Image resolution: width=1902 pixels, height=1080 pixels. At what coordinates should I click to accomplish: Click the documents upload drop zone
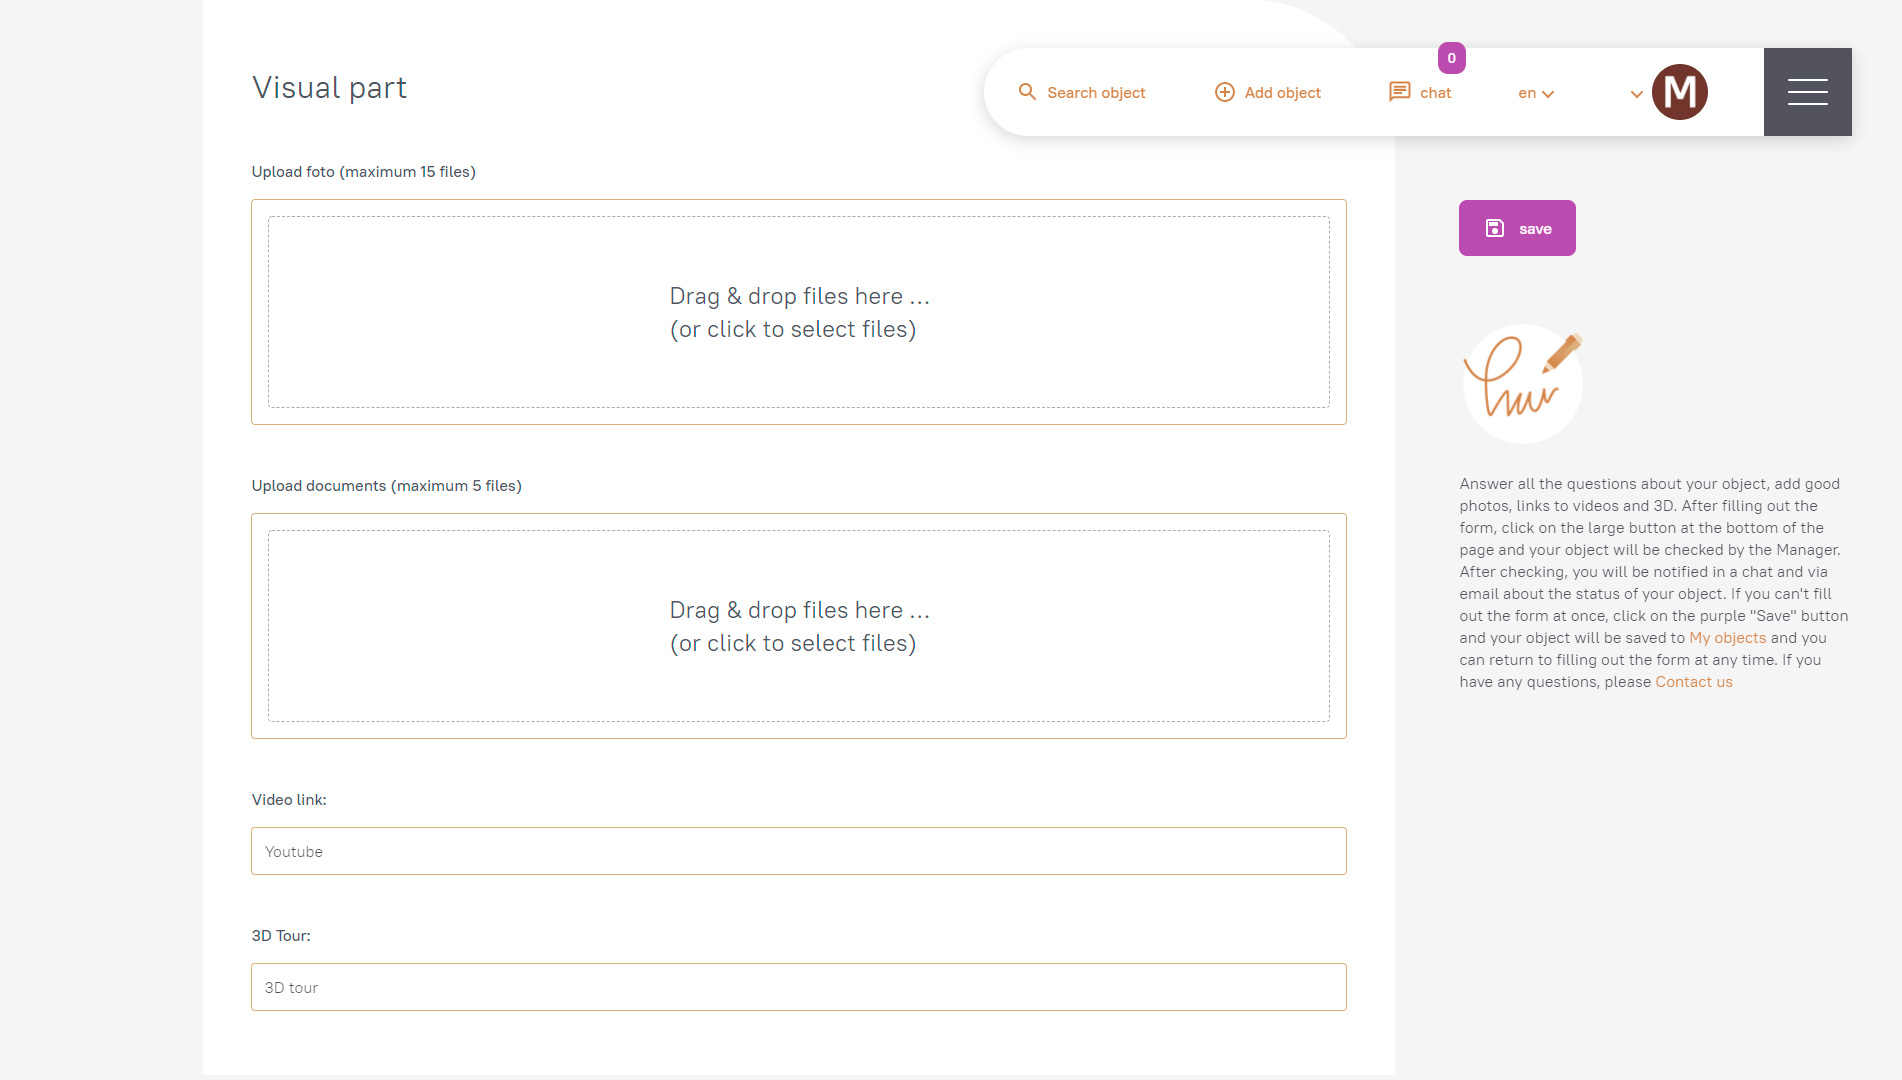798,626
